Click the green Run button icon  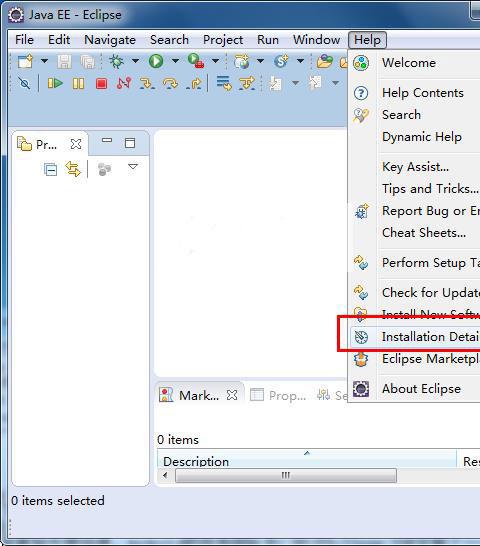tap(156, 61)
